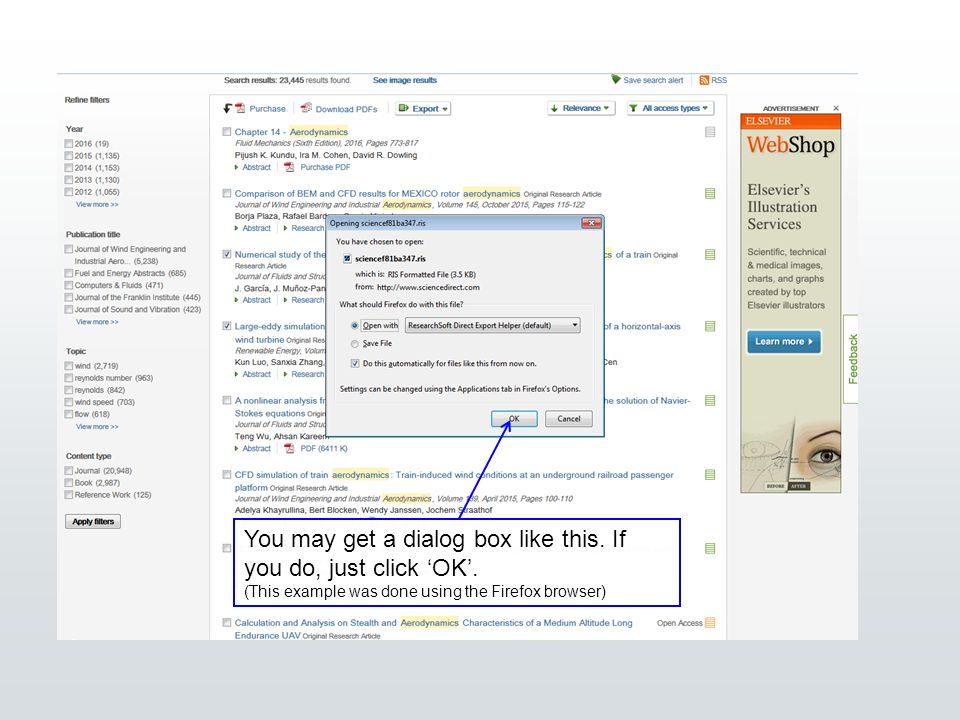Open the All access types filter dropdown

[x=670, y=108]
